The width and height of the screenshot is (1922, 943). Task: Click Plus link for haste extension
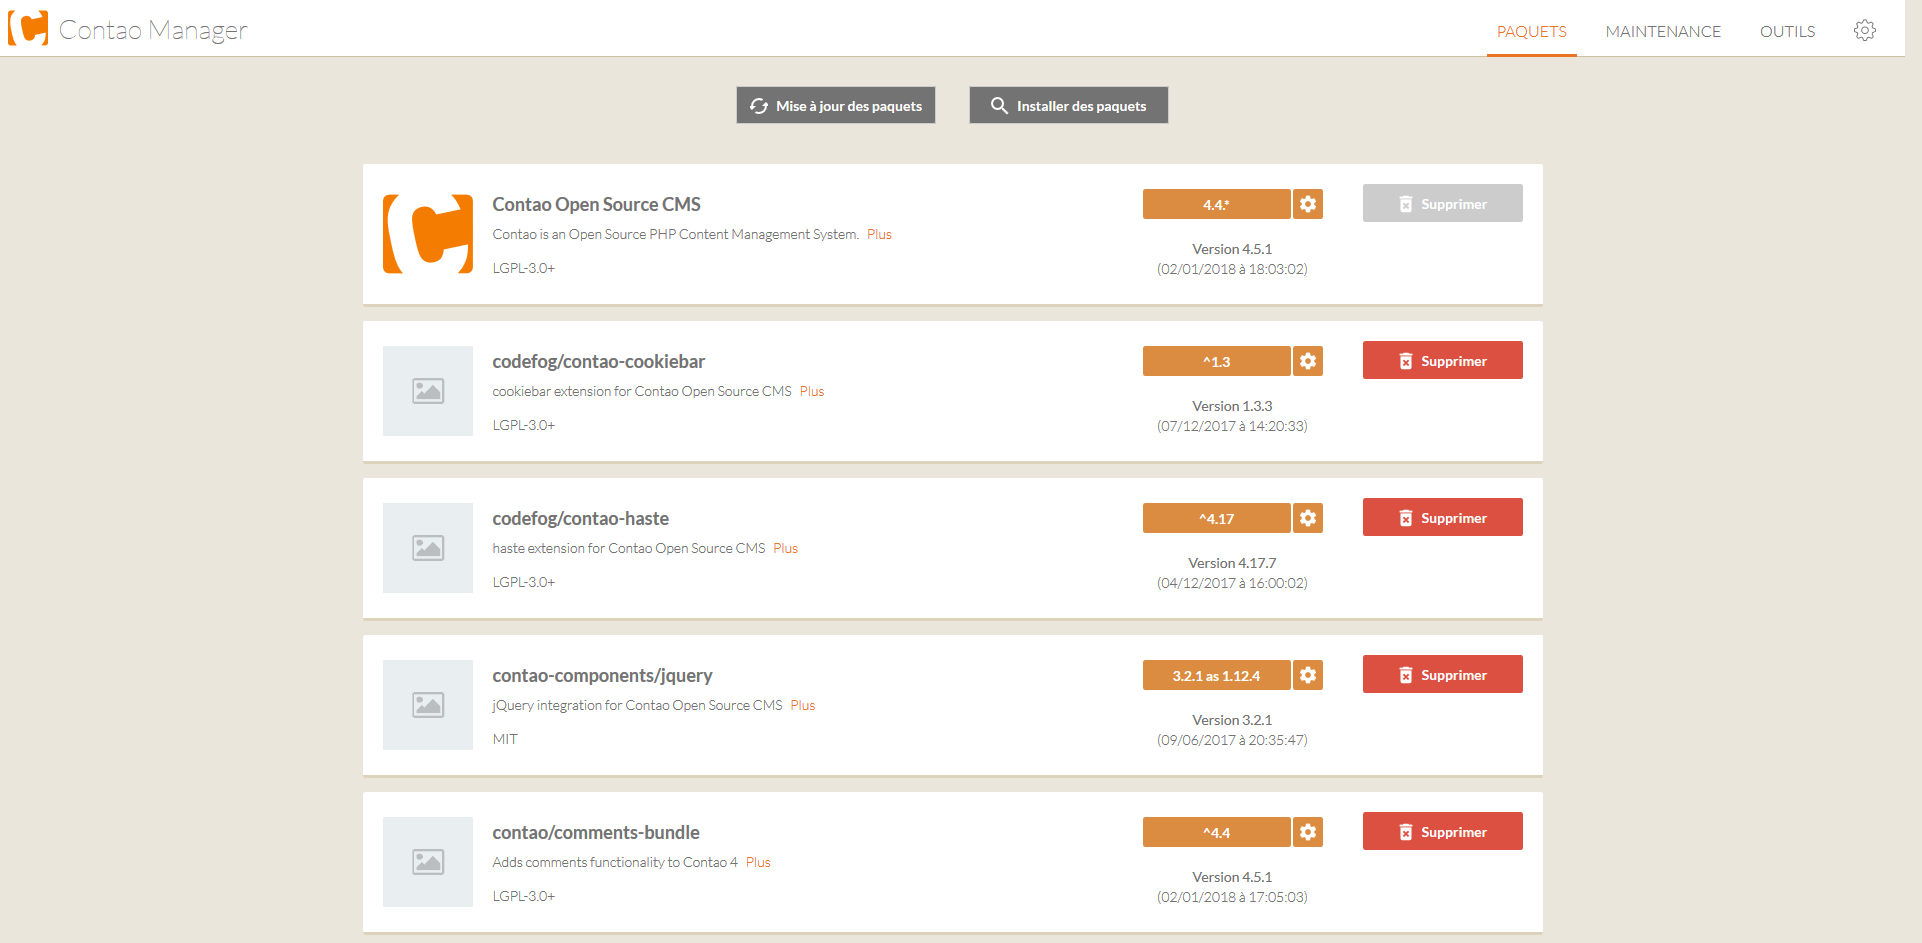click(785, 548)
